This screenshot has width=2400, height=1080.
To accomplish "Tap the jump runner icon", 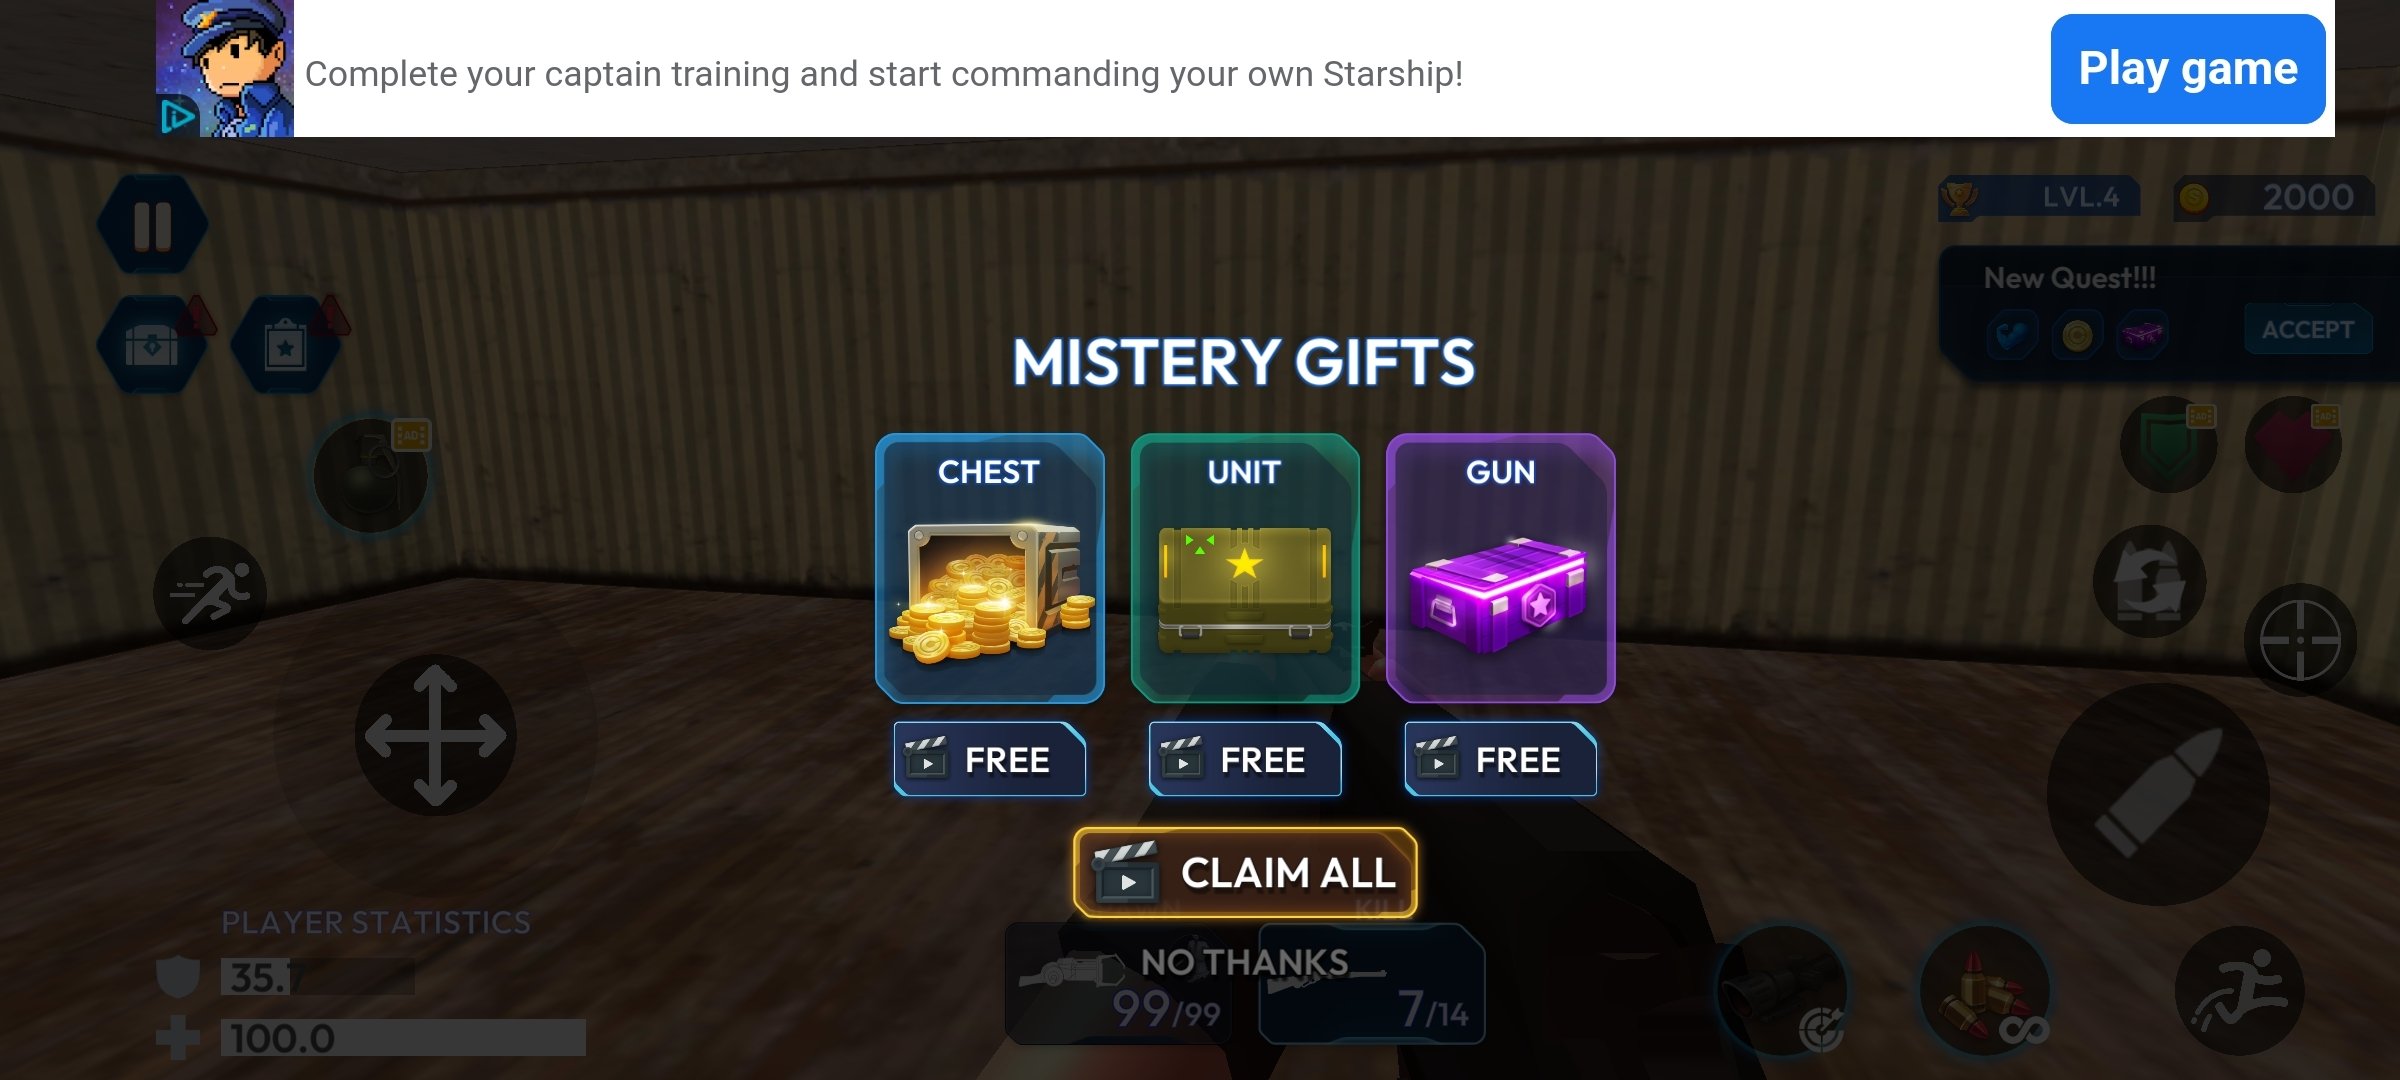I will (x=2240, y=991).
